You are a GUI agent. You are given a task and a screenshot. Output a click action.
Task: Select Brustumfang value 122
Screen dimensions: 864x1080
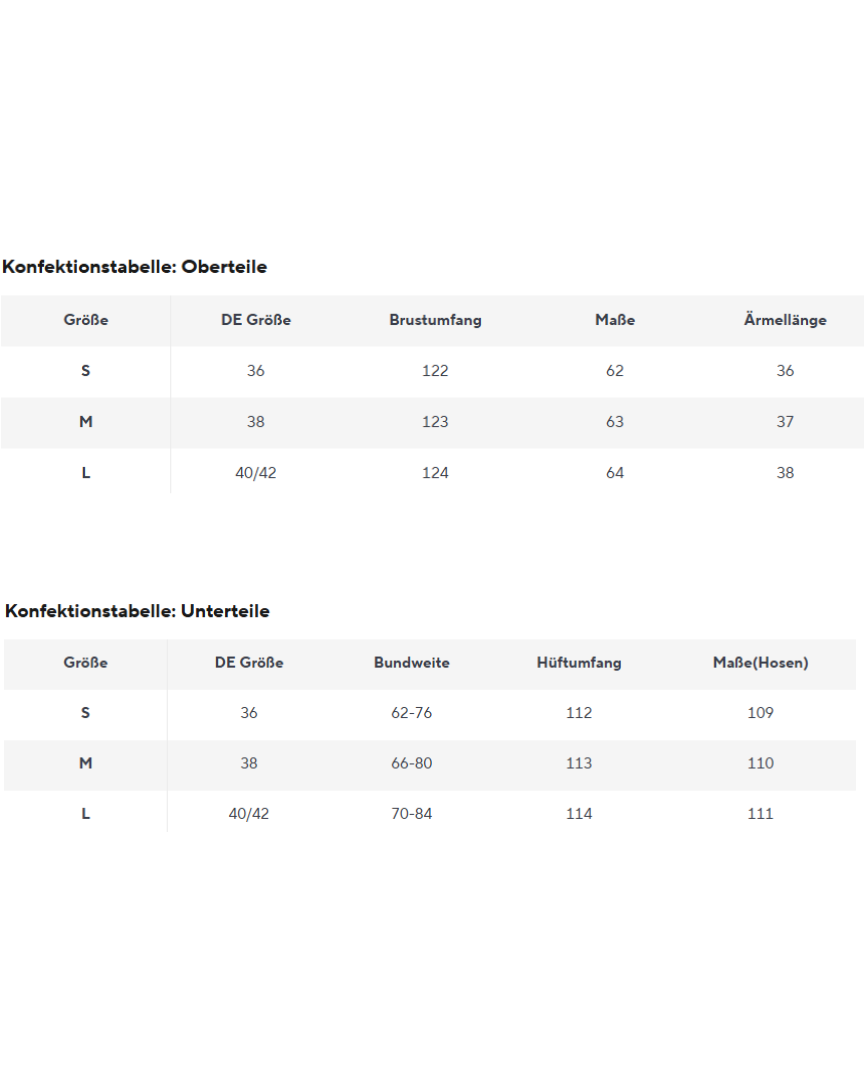[x=435, y=371]
